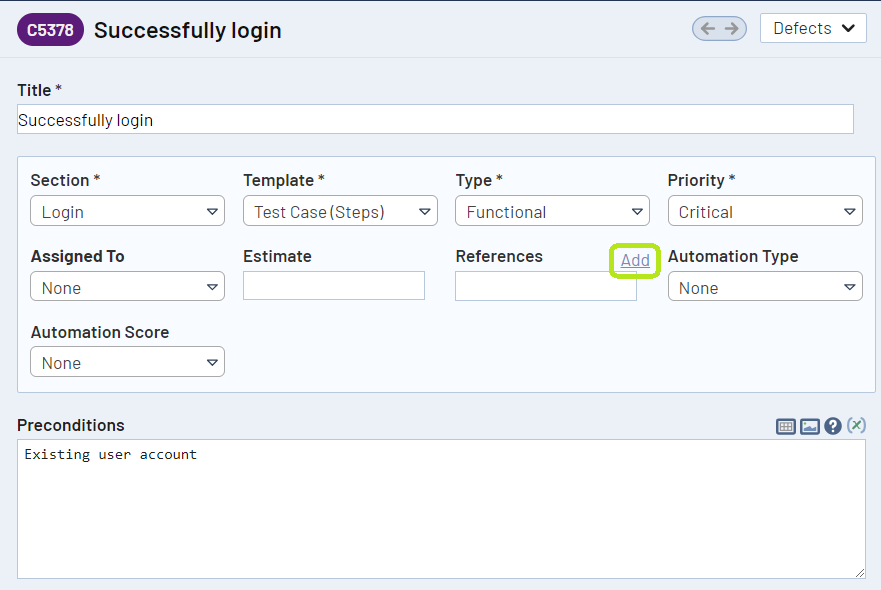Open the Template dropdown
881x590 pixels.
[340, 212]
